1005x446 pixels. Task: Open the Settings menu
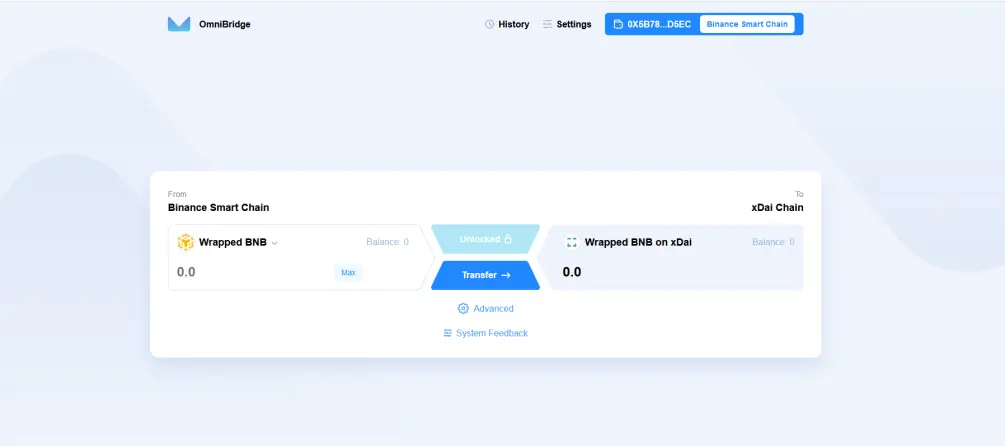click(x=567, y=24)
